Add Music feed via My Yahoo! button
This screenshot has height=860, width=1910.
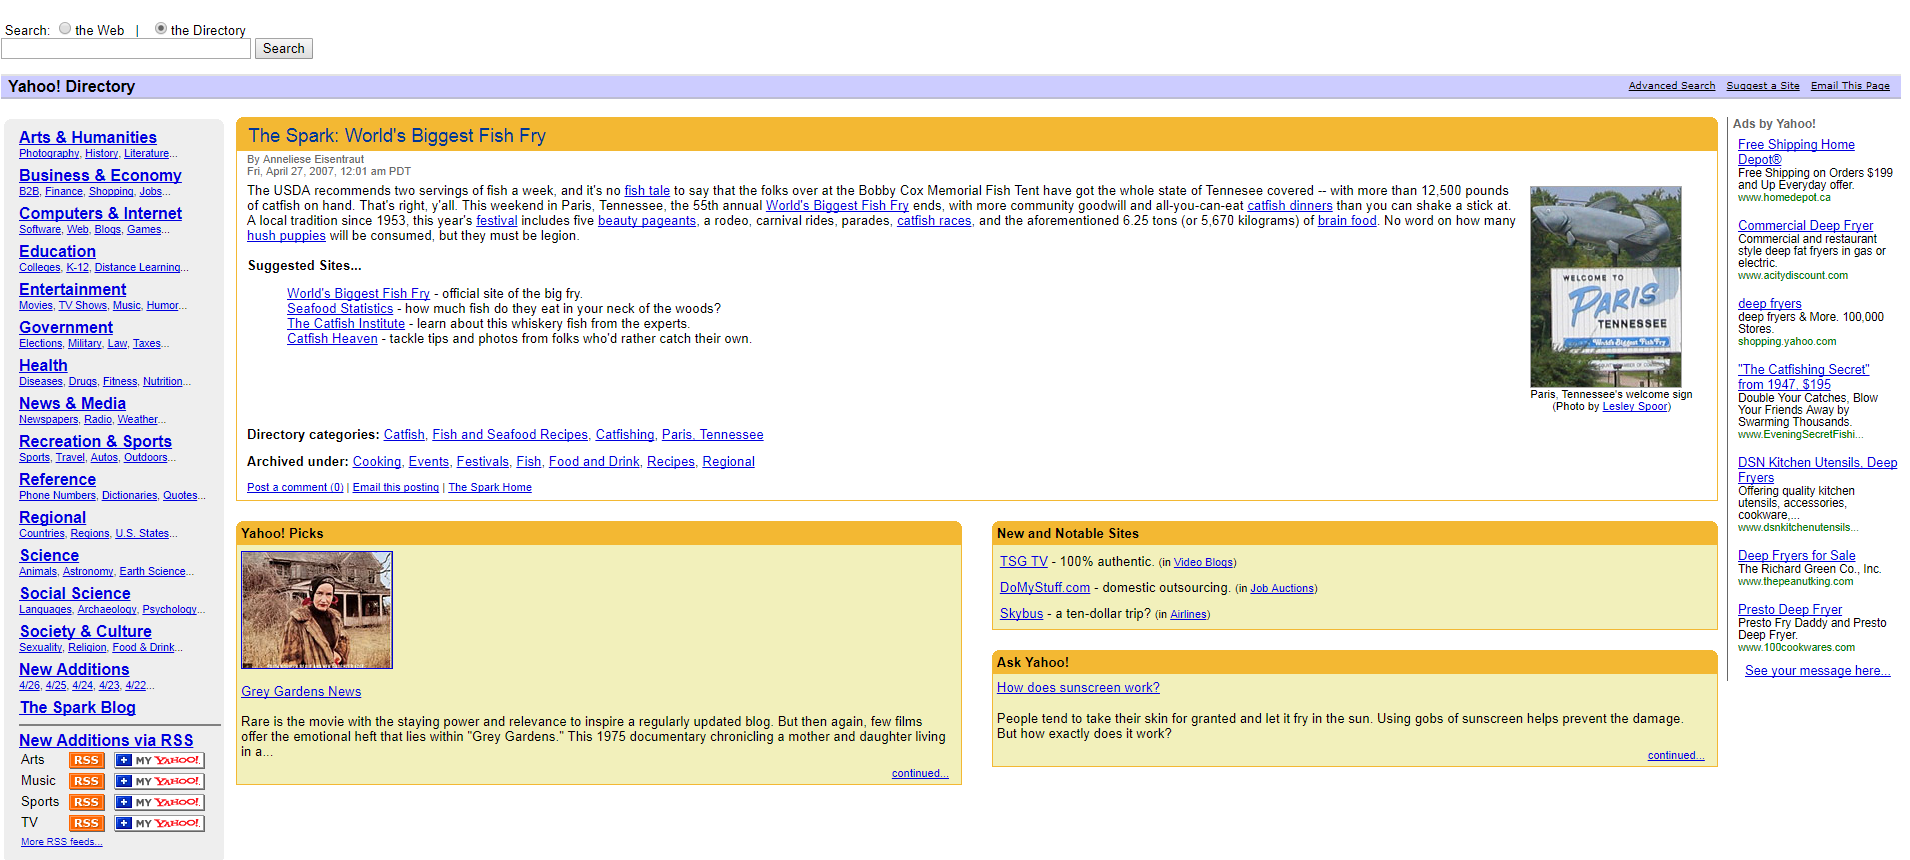[159, 781]
